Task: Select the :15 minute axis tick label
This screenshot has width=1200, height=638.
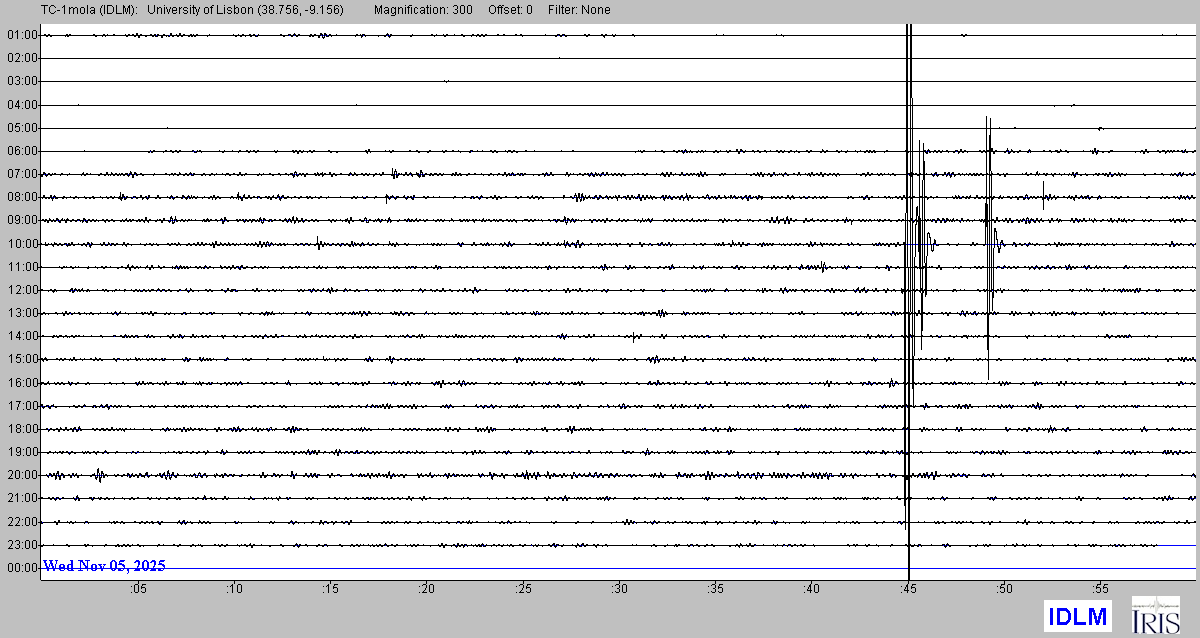Action: (330, 588)
